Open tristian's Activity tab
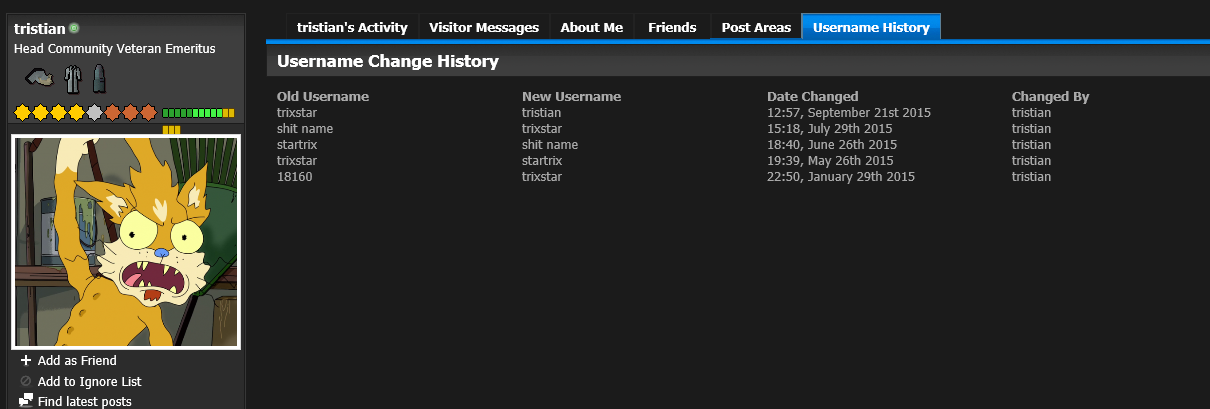 (x=352, y=27)
